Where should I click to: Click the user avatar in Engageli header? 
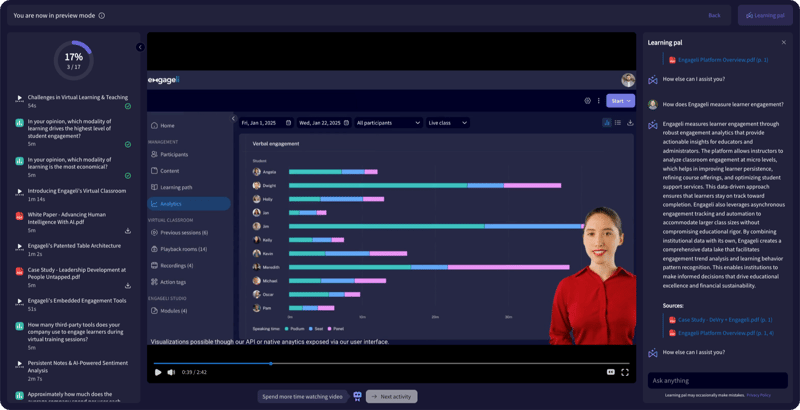(x=628, y=80)
